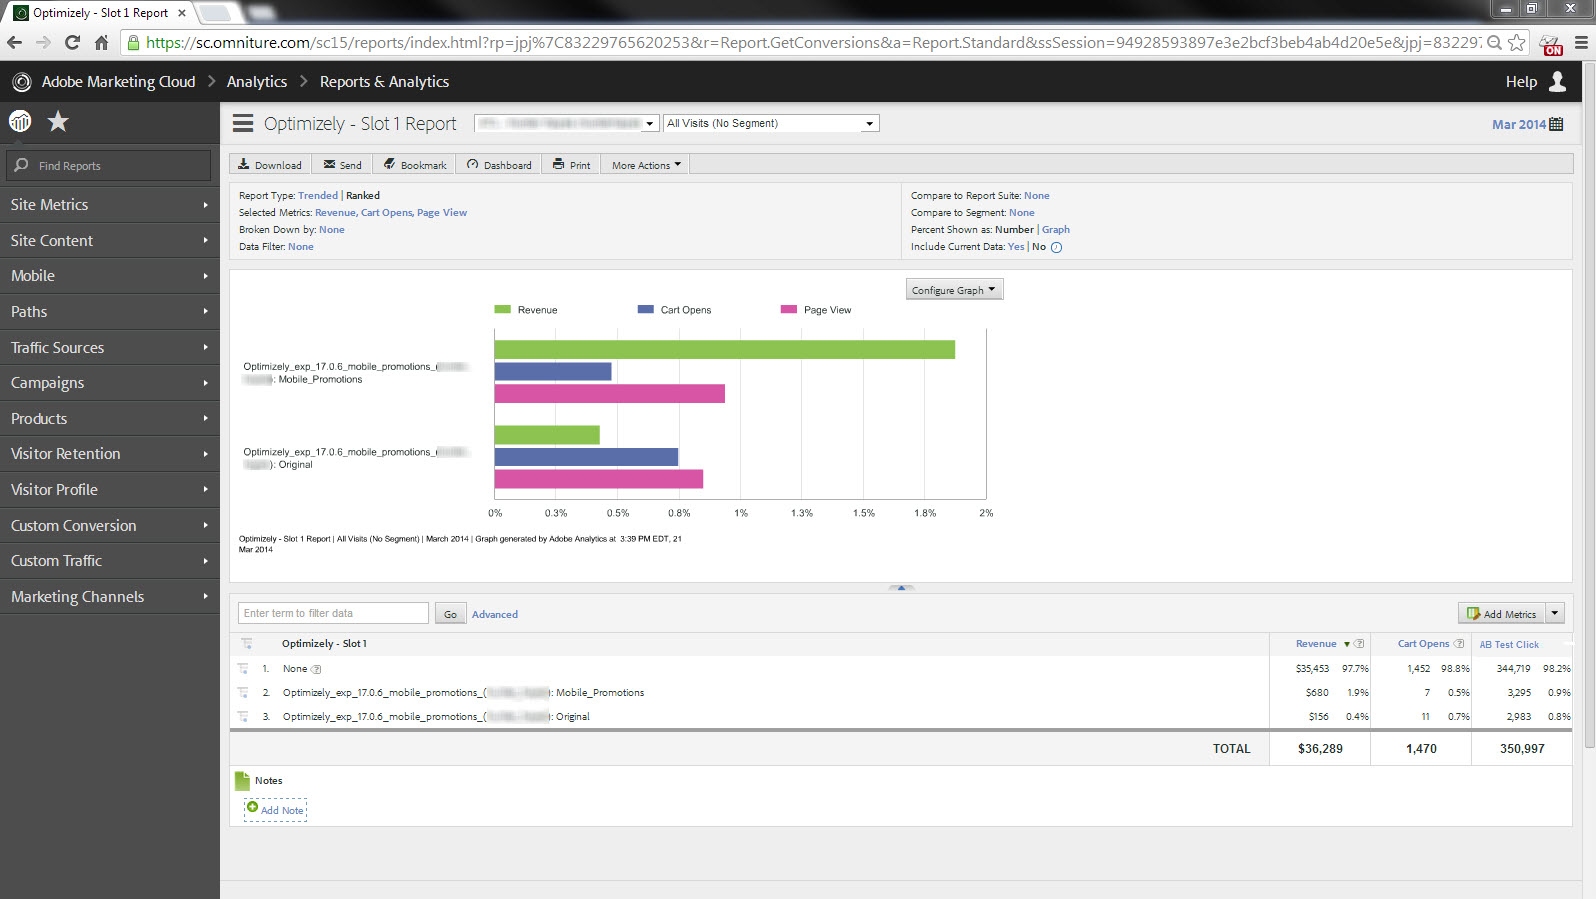This screenshot has height=899, width=1596.
Task: Click the help icon next to Revenue column
Action: (x=1359, y=644)
